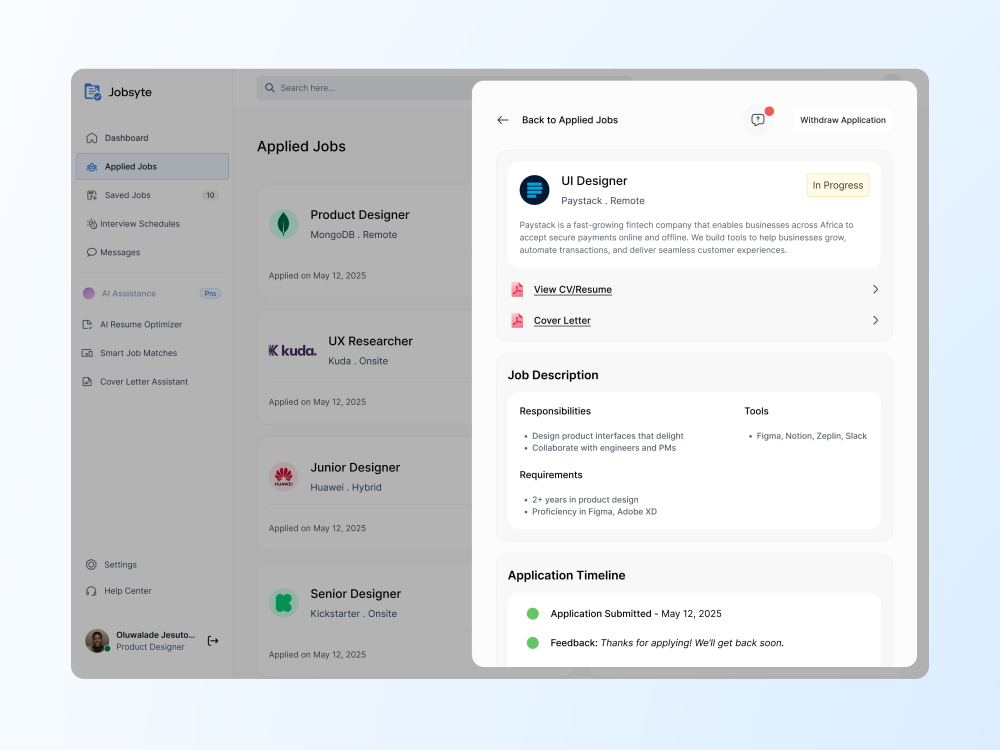
Task: Open the Senior Designer Kickstarter job card
Action: (365, 620)
